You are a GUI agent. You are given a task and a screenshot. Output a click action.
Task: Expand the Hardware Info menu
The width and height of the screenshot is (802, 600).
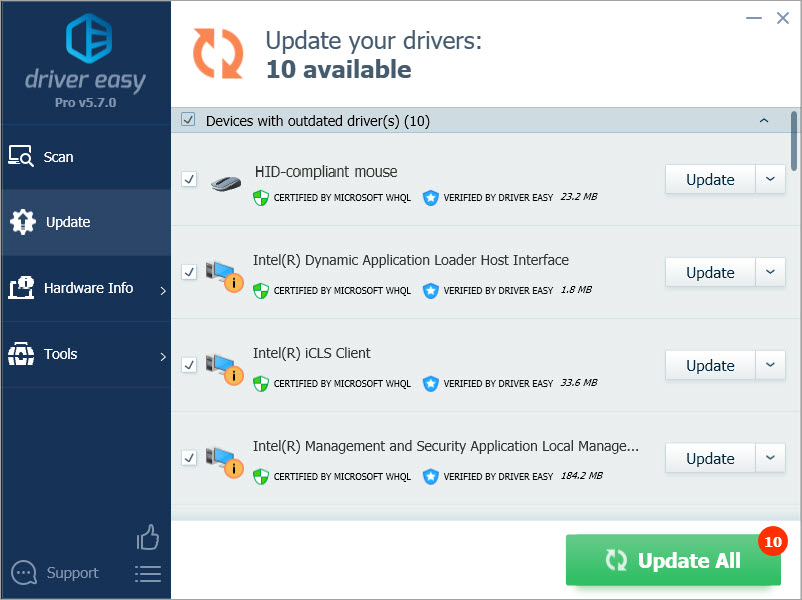pyautogui.click(x=86, y=288)
